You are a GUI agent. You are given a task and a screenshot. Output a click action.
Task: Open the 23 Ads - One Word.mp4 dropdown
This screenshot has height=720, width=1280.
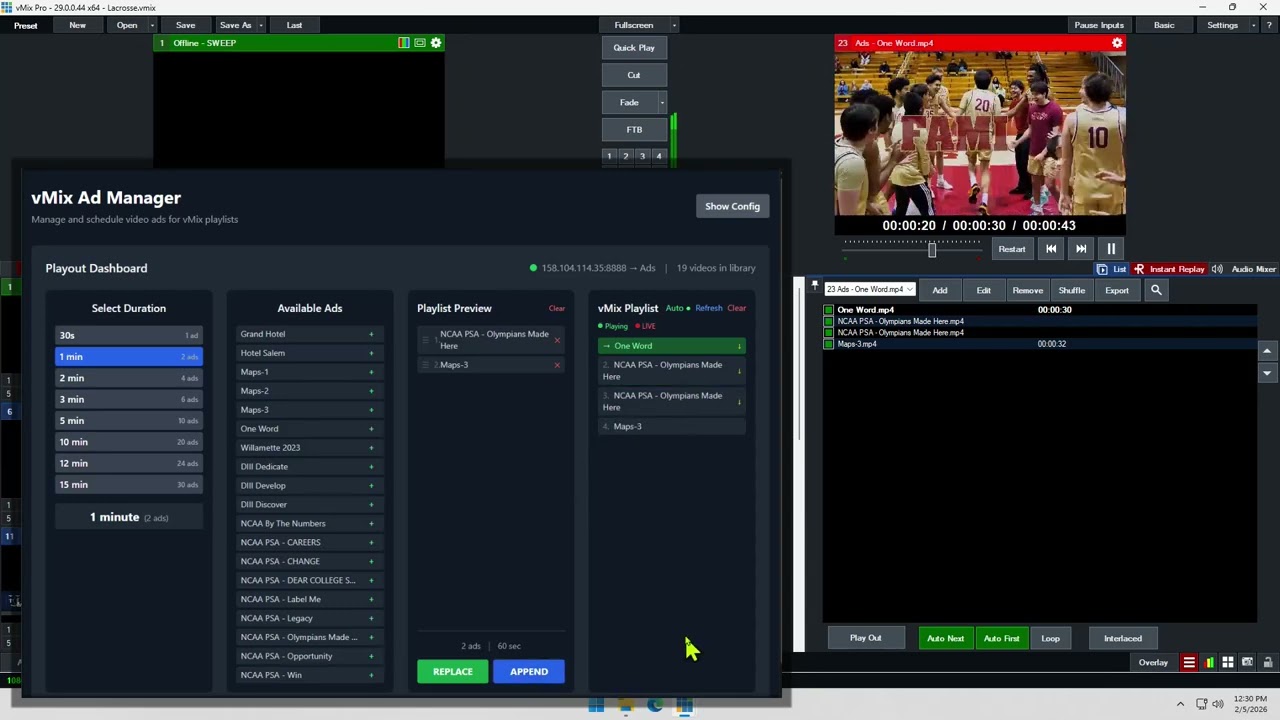point(869,290)
